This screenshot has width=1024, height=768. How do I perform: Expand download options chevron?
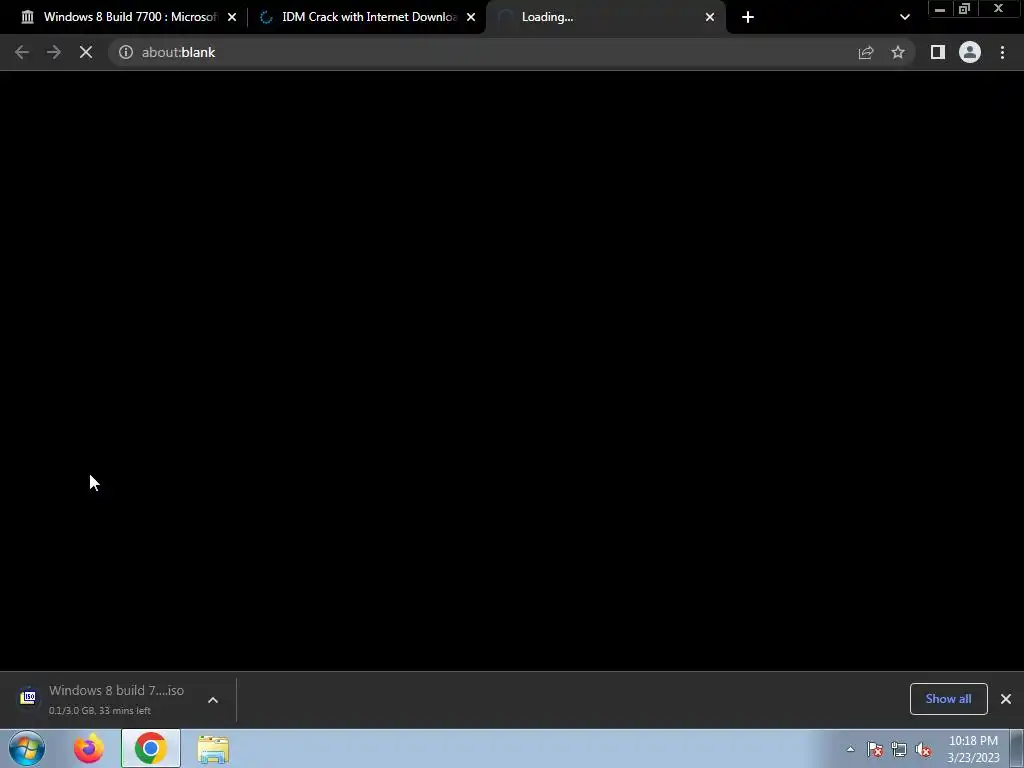coord(213,699)
